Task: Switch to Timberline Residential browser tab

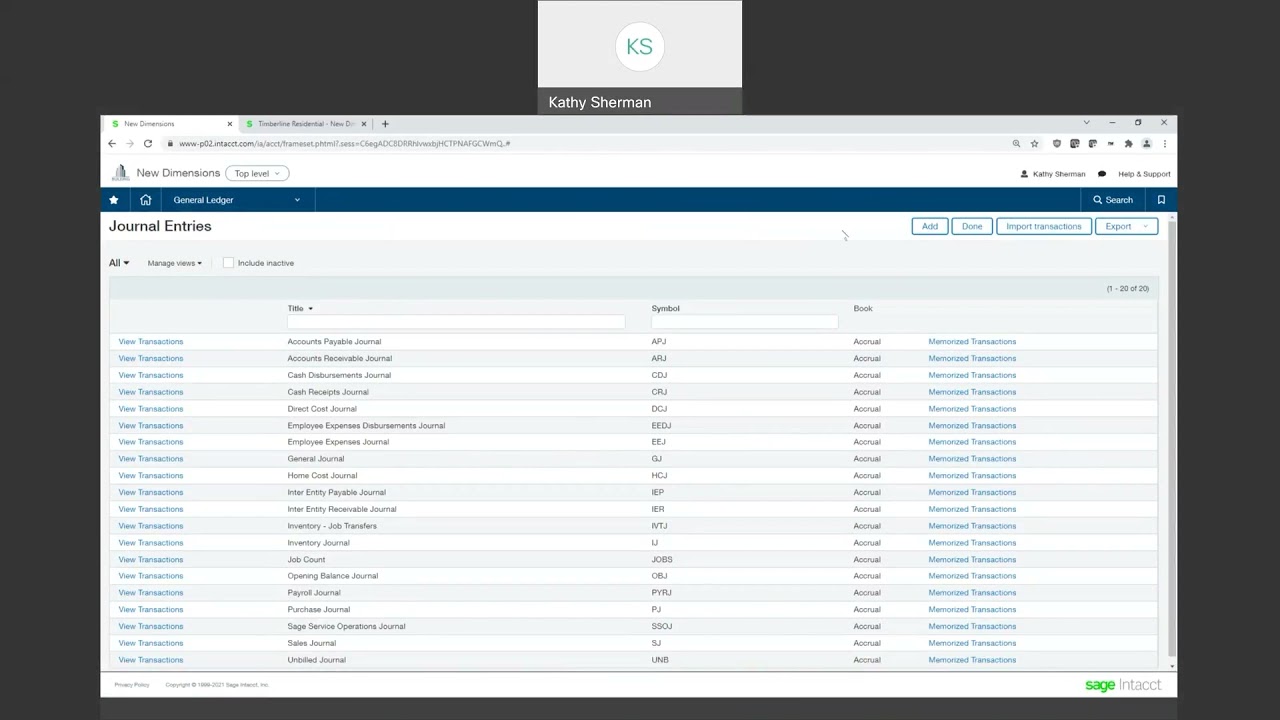Action: [x=305, y=124]
